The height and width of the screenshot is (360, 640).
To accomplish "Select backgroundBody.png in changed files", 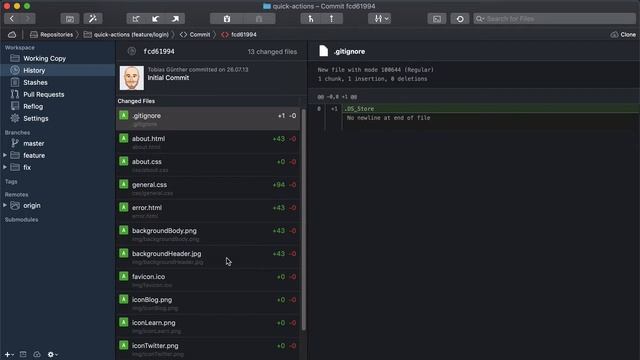I will pos(209,234).
